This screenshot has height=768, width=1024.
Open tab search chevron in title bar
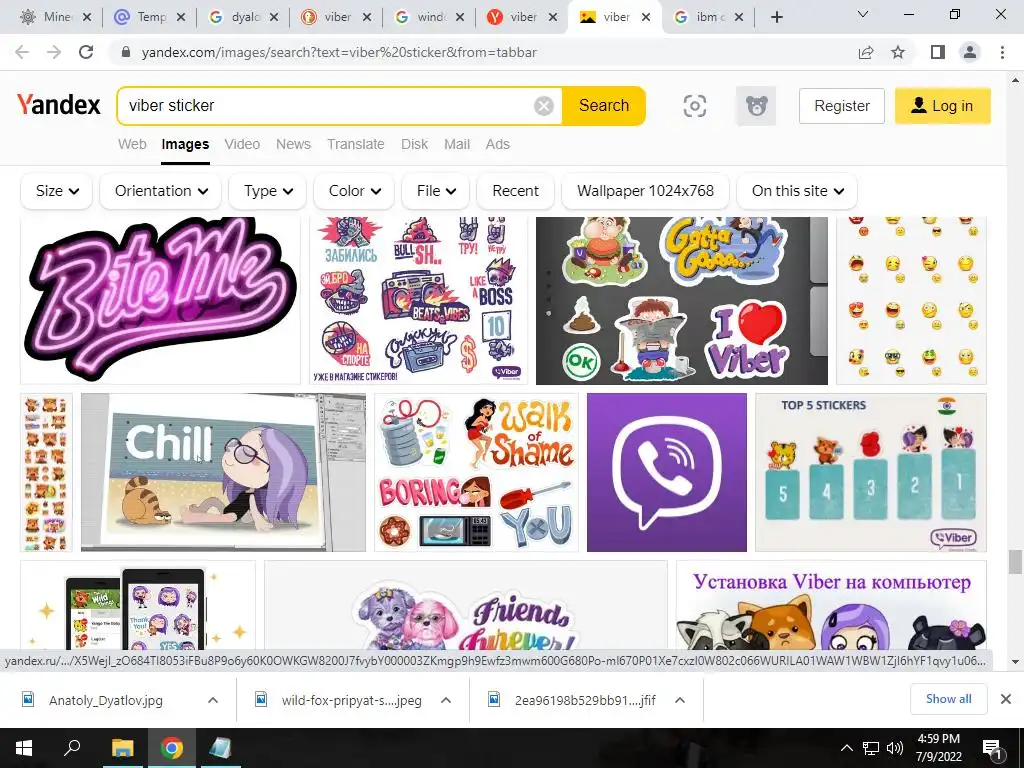[863, 14]
